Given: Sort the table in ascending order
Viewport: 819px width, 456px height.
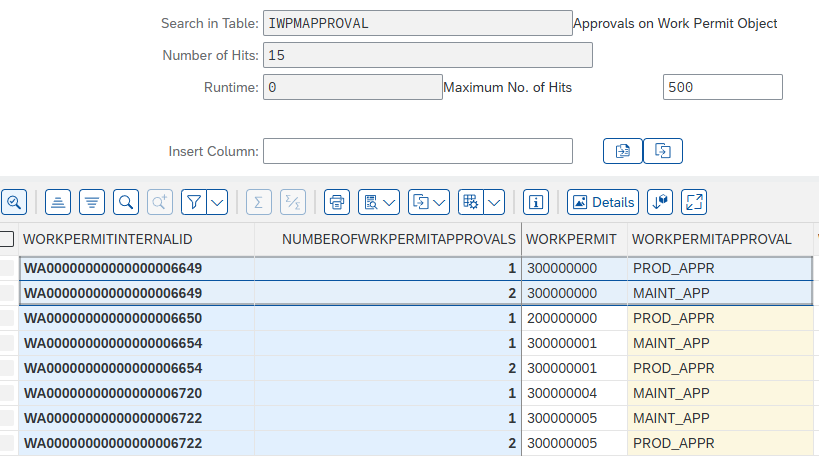Looking at the screenshot, I should (x=58, y=202).
